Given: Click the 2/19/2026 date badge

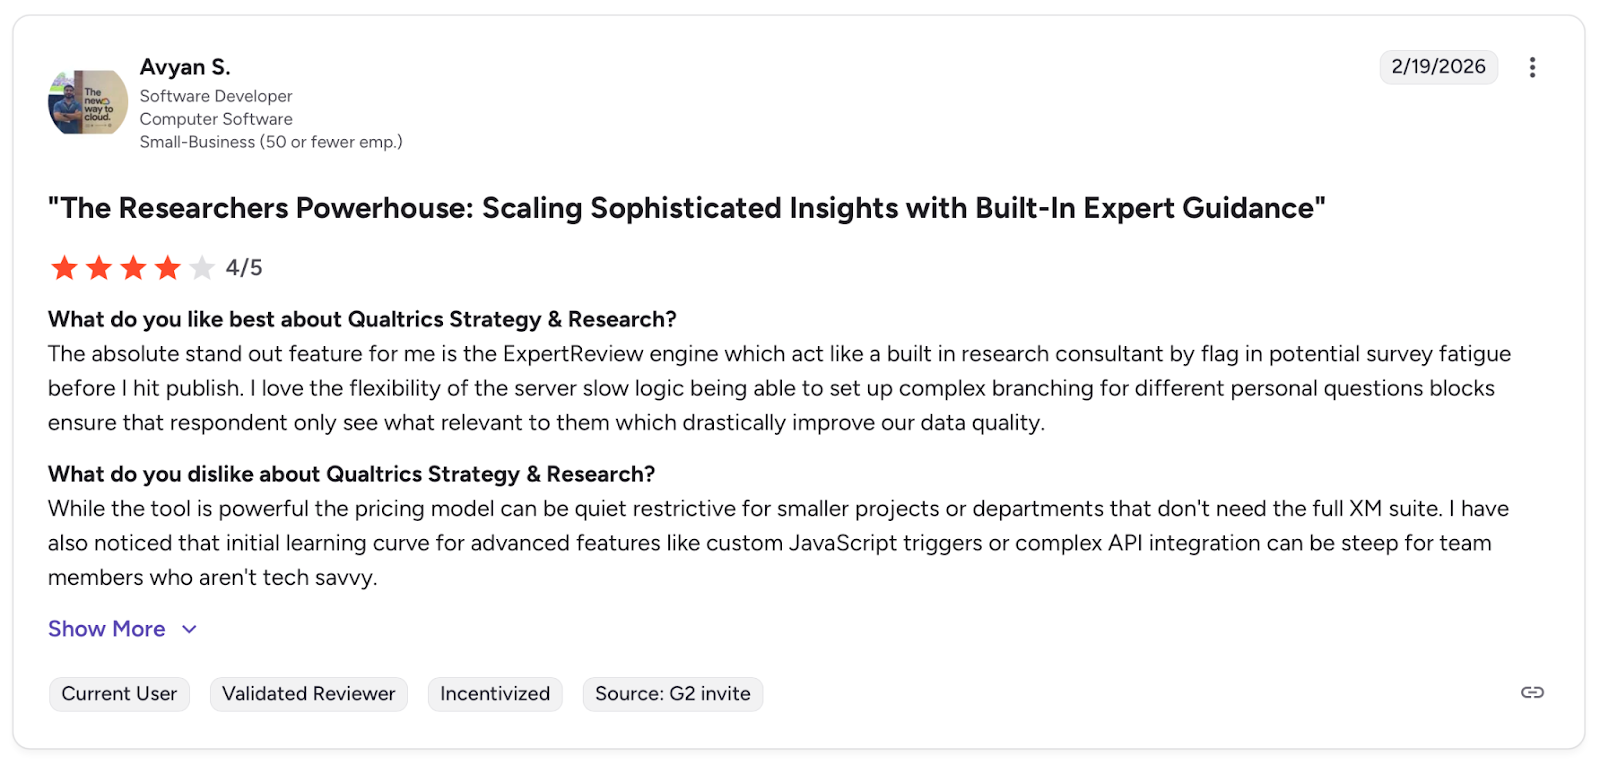Looking at the screenshot, I should [x=1438, y=67].
